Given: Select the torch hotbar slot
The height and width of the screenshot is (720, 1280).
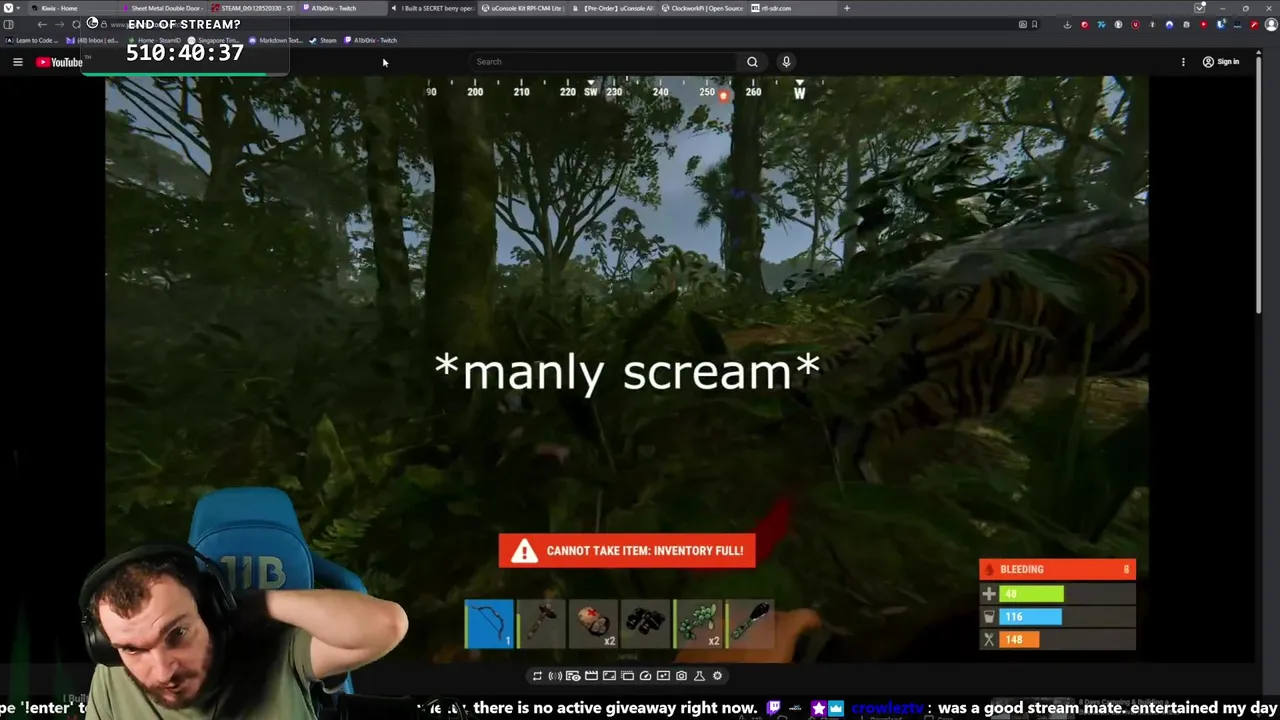Looking at the screenshot, I should click(x=749, y=624).
